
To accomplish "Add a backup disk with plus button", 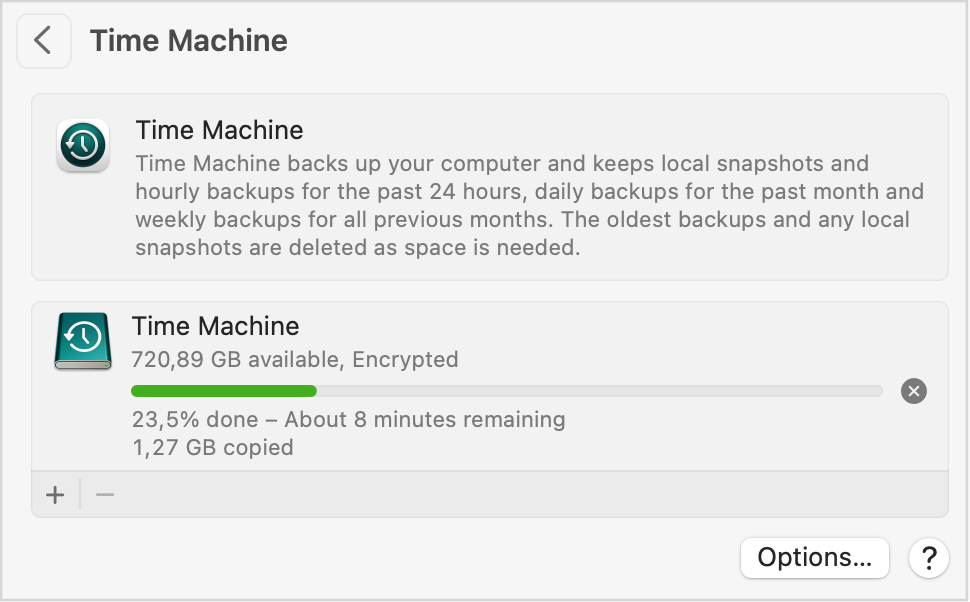I will click(55, 494).
